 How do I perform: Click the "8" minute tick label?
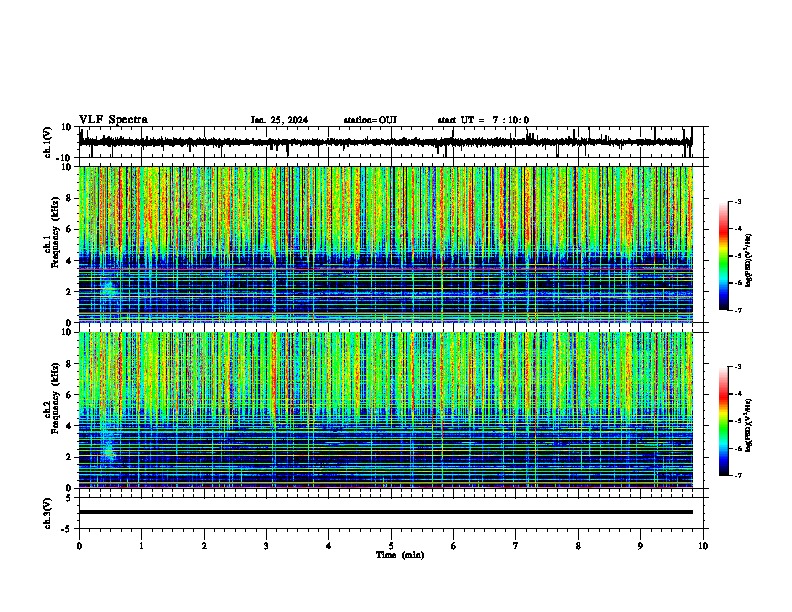[578, 546]
